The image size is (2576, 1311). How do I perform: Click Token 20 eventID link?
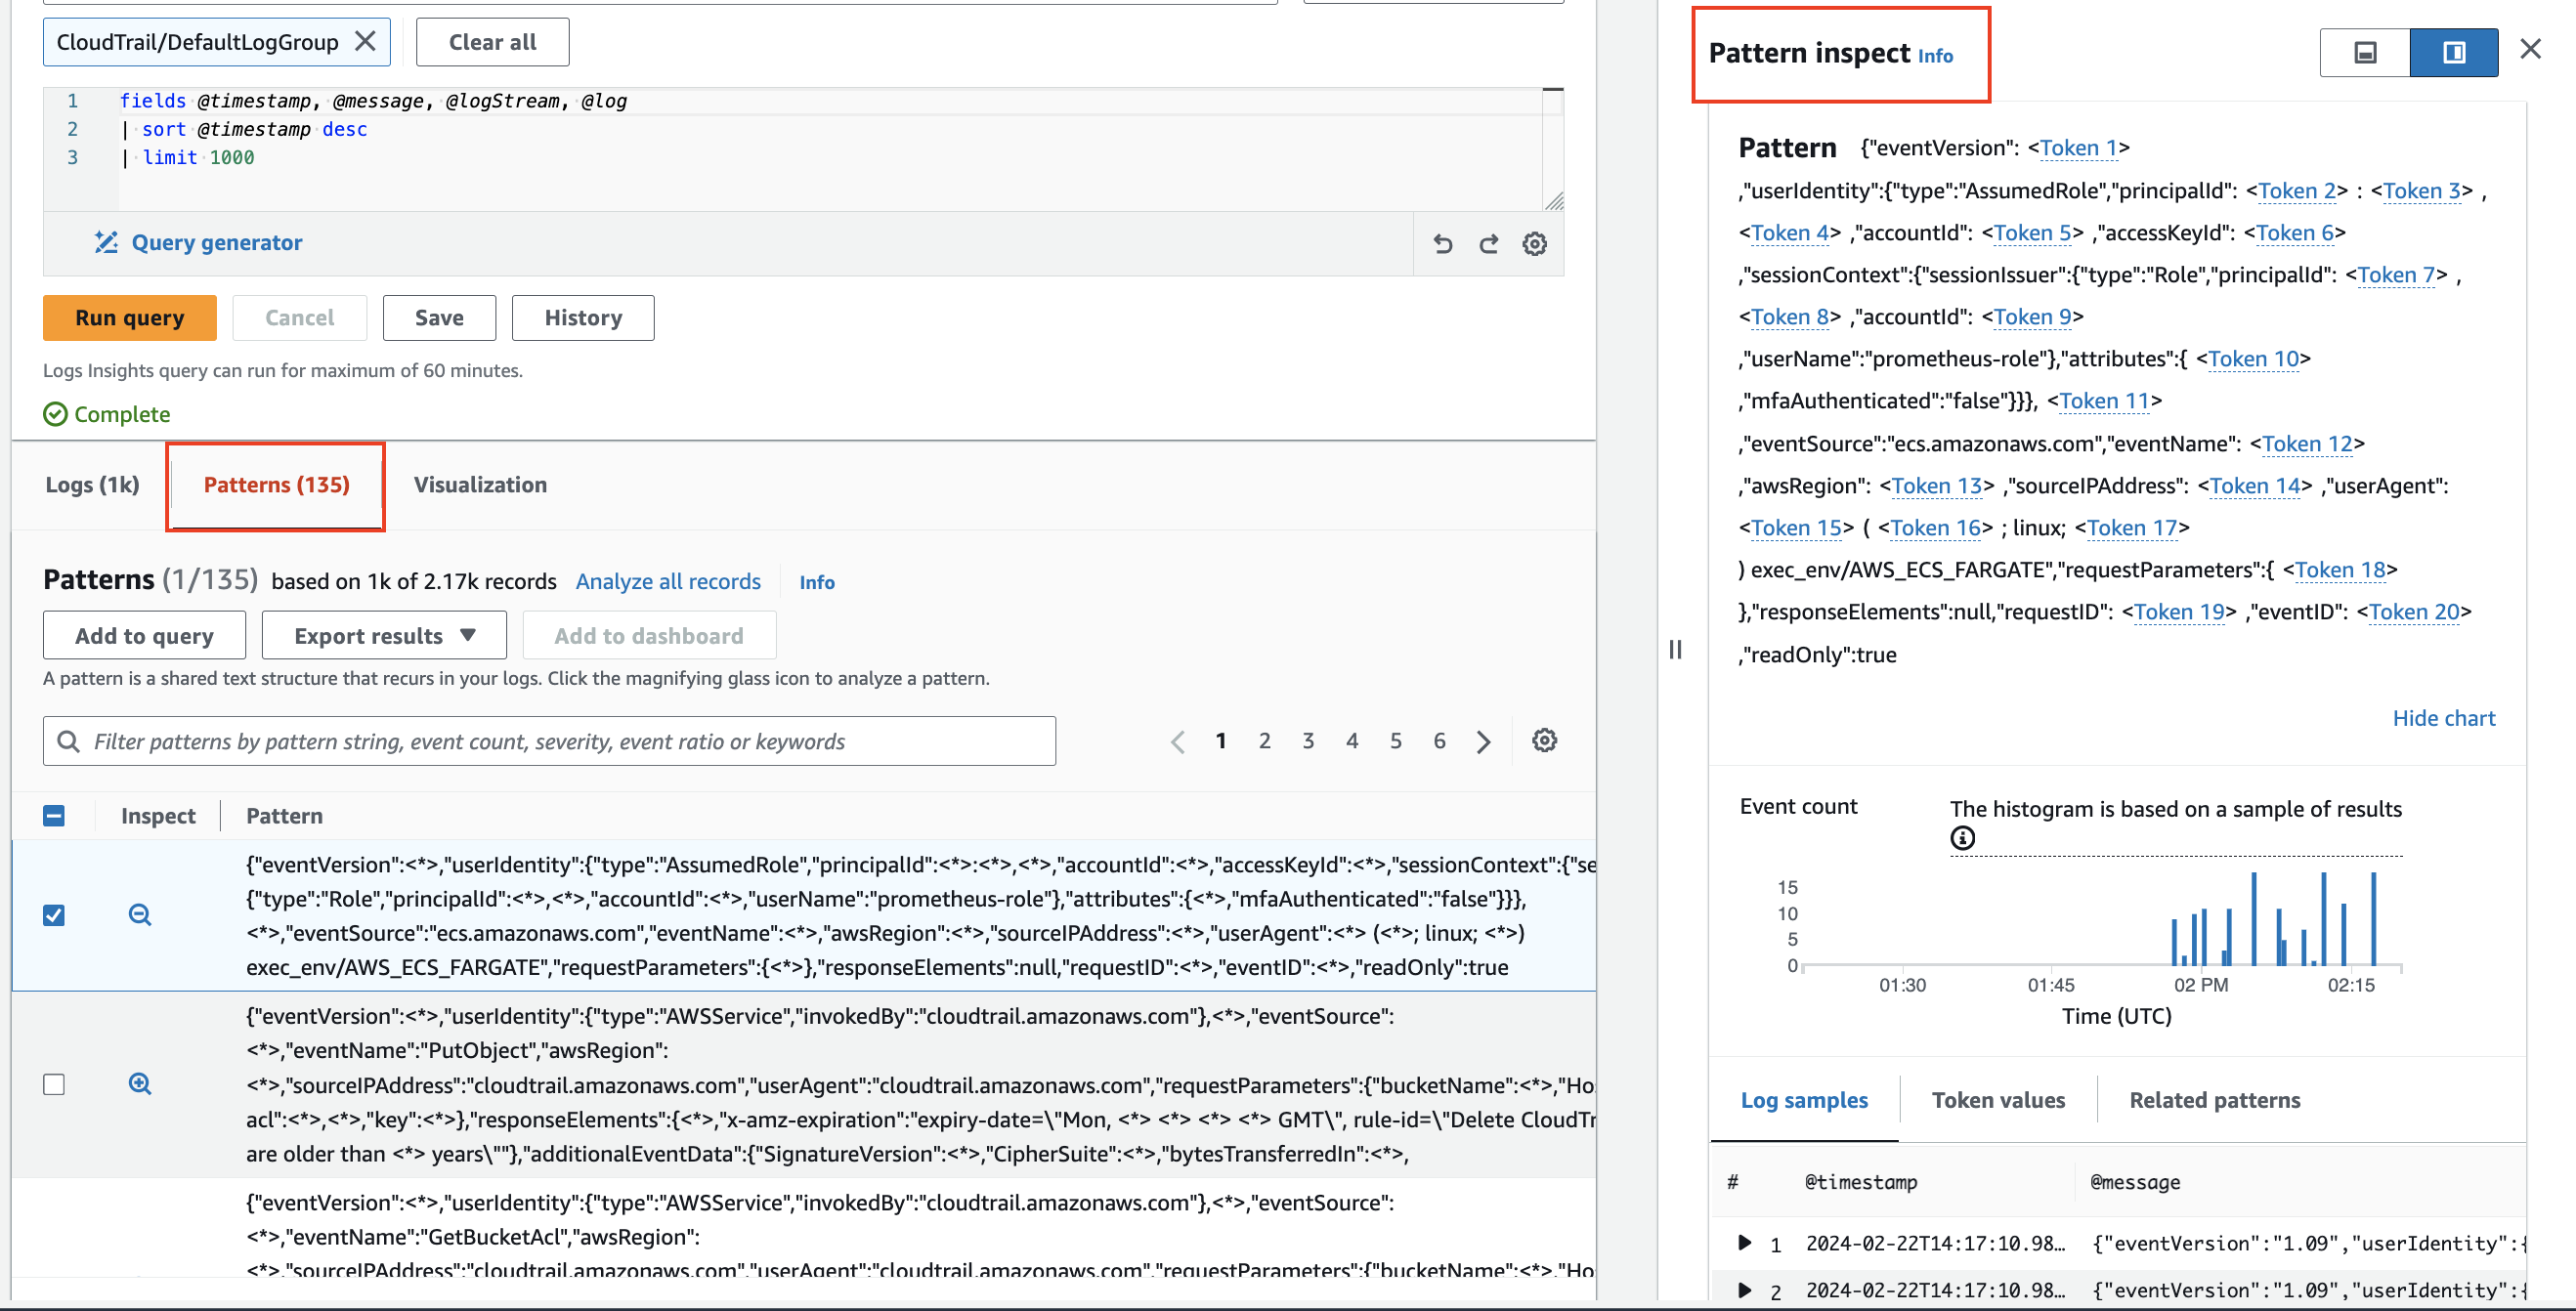2415,612
